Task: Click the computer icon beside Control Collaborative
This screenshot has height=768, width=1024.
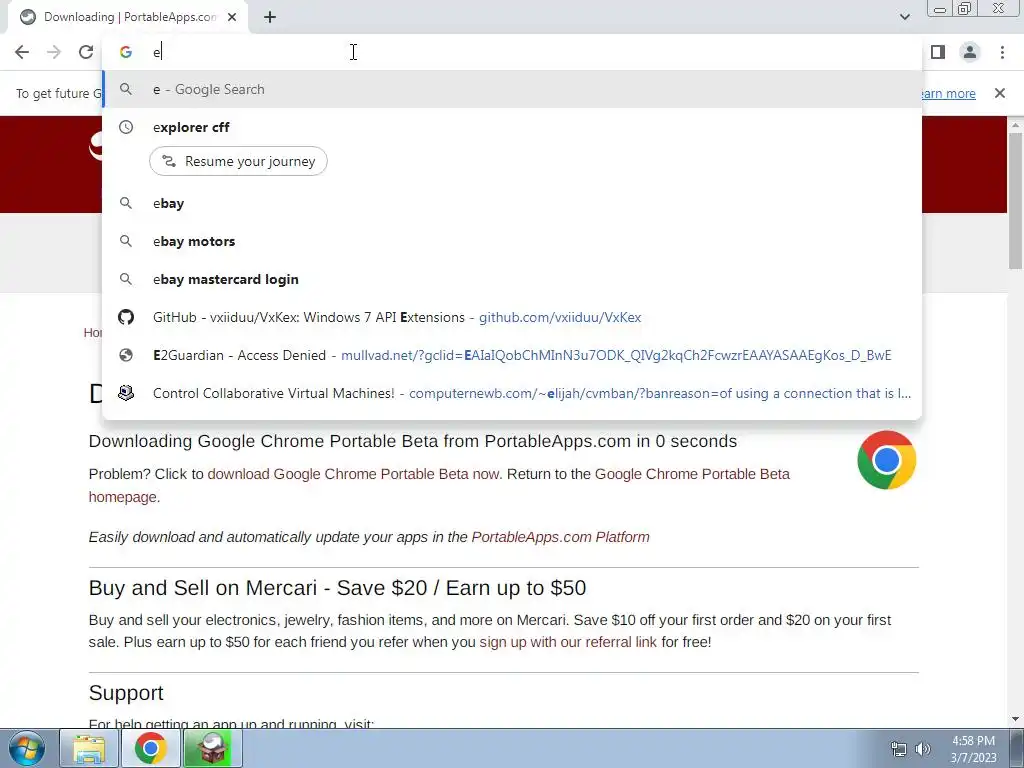Action: [x=126, y=393]
